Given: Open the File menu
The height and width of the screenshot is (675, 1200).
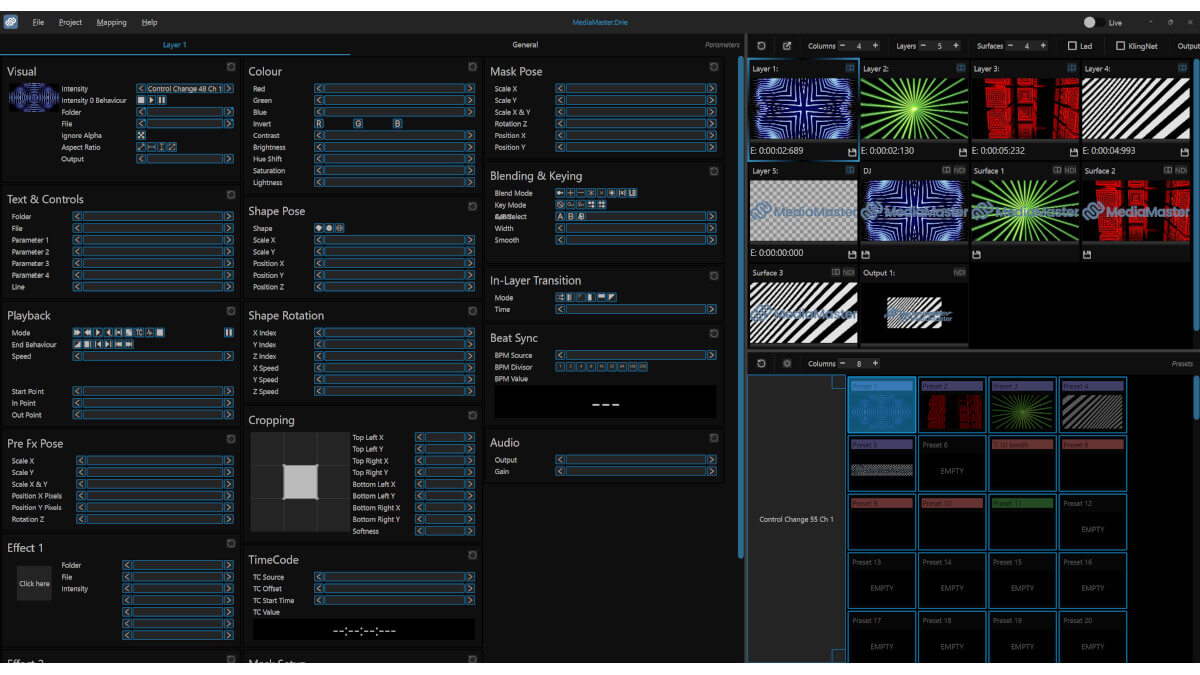Looking at the screenshot, I should [x=38, y=22].
